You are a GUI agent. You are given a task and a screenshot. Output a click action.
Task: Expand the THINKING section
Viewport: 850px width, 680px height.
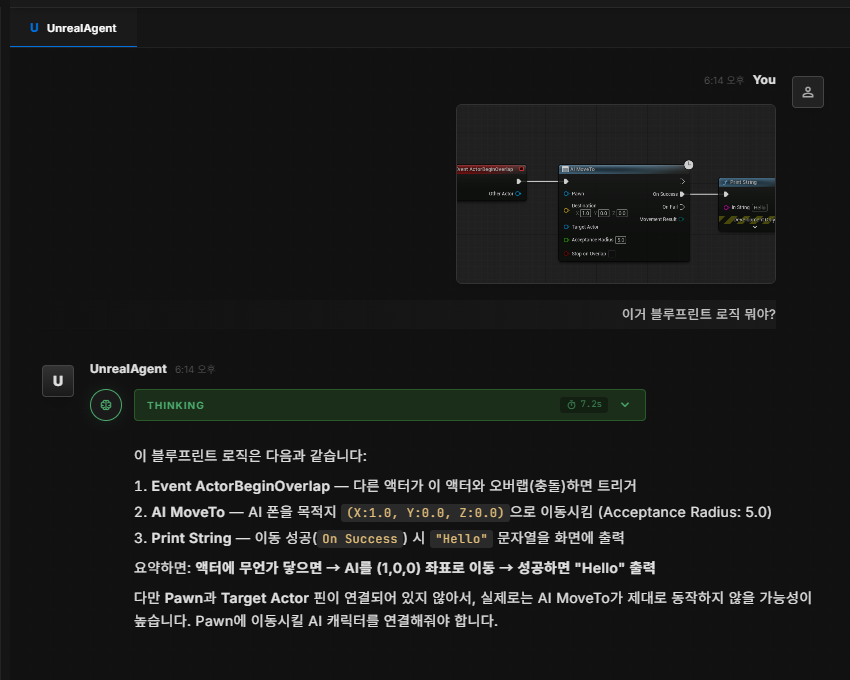pos(625,405)
